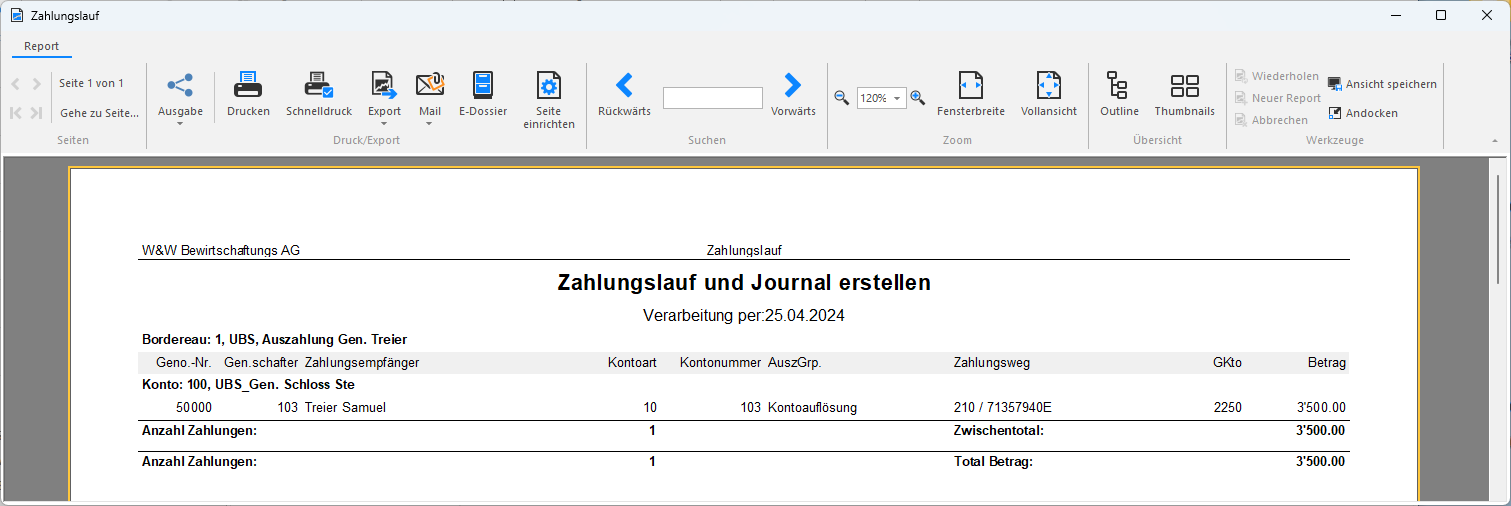Click Treier Samuel payee name
Screen dimensions: 1511x506
(345, 407)
